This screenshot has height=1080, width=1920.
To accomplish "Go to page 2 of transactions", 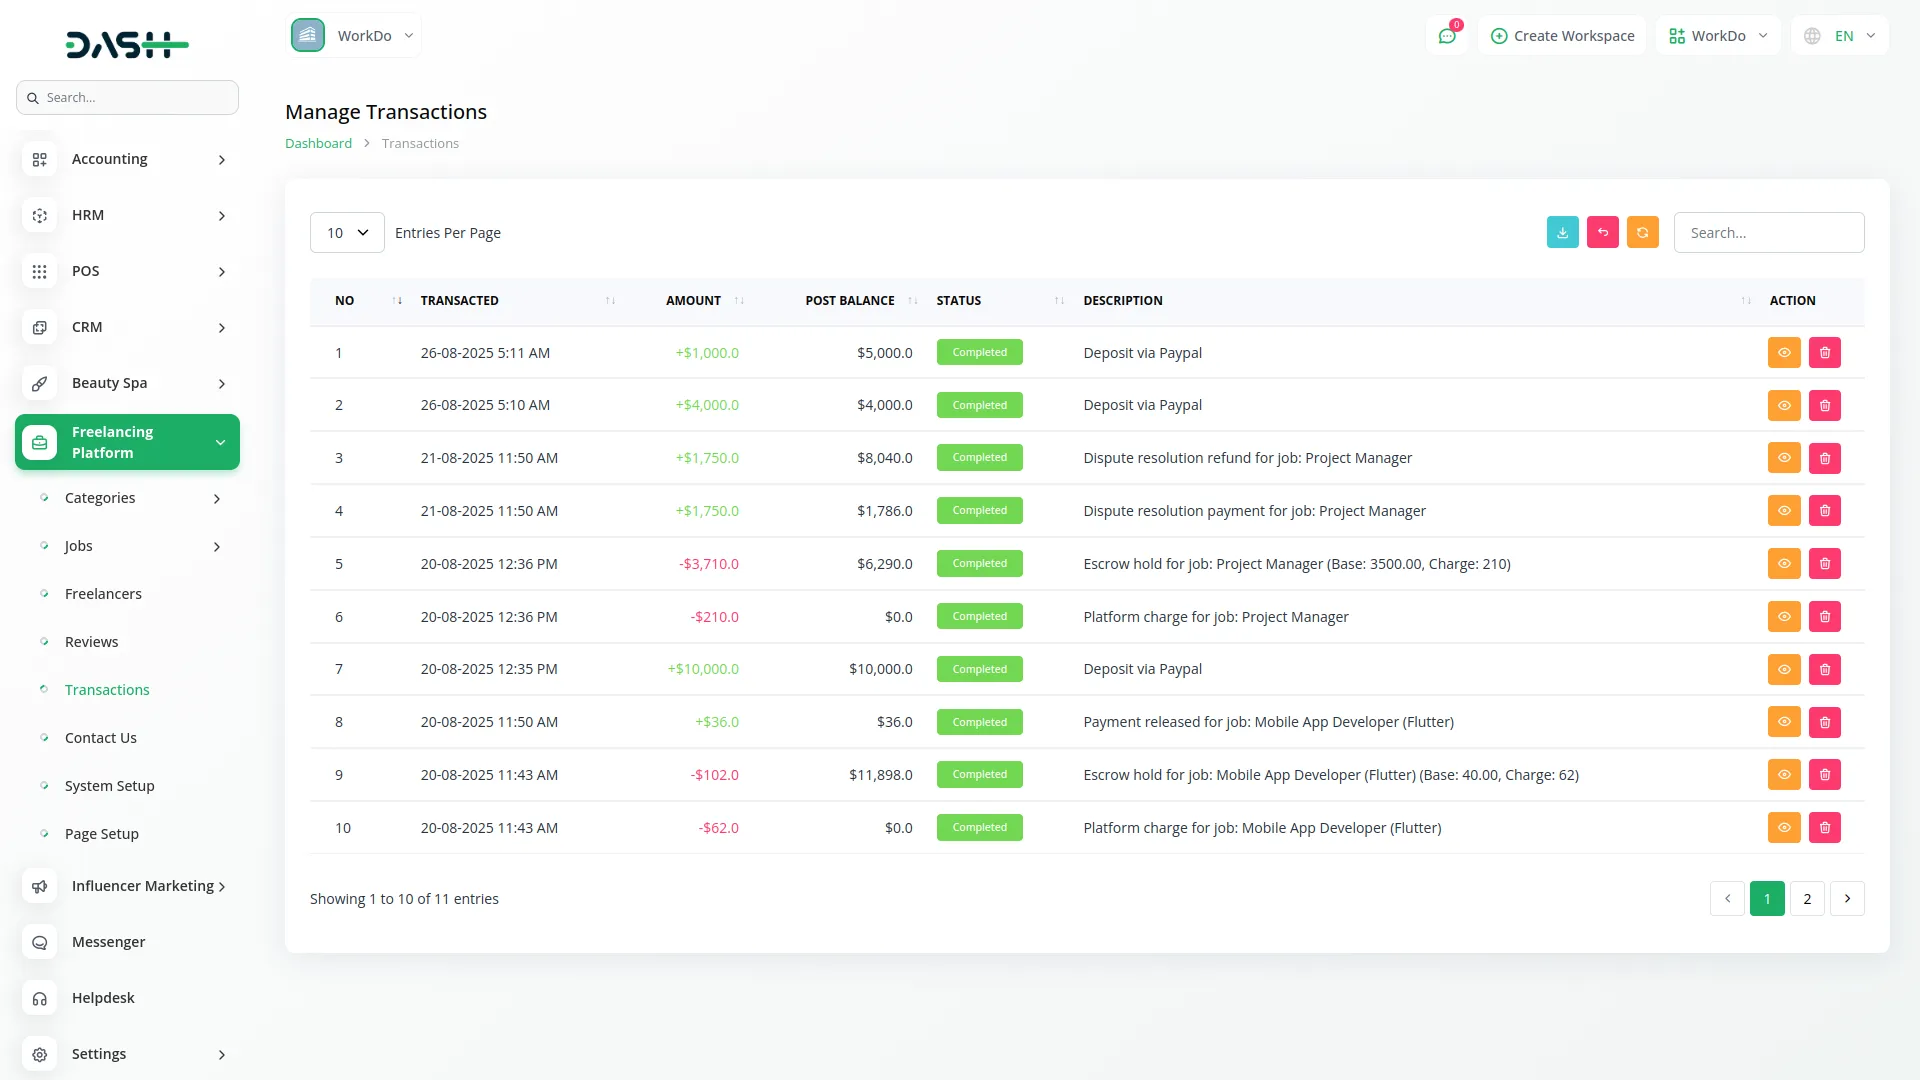I will 1807,898.
